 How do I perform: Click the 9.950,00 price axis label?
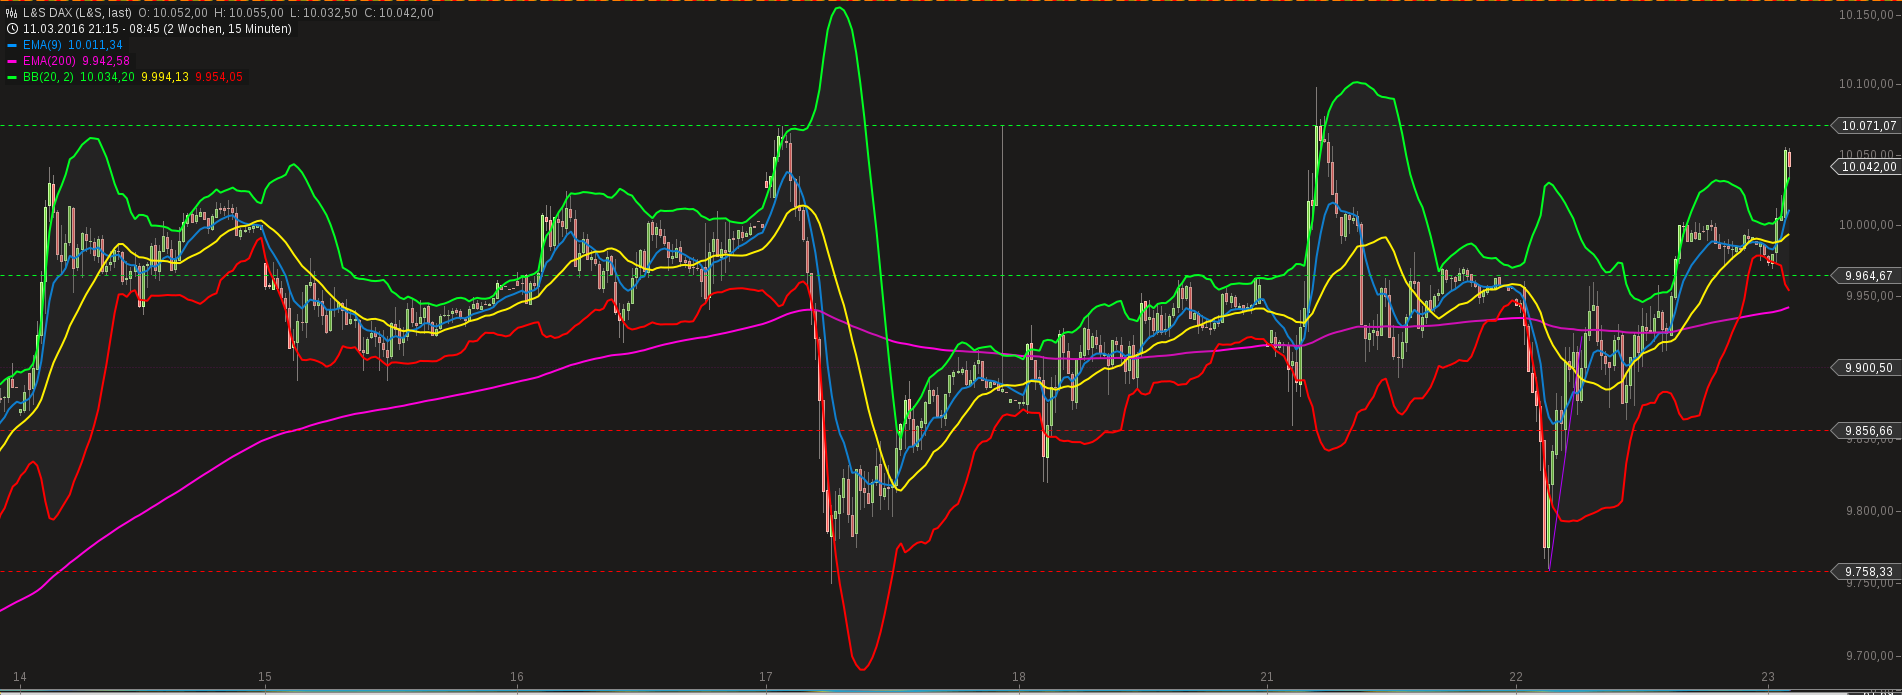pos(1868,296)
